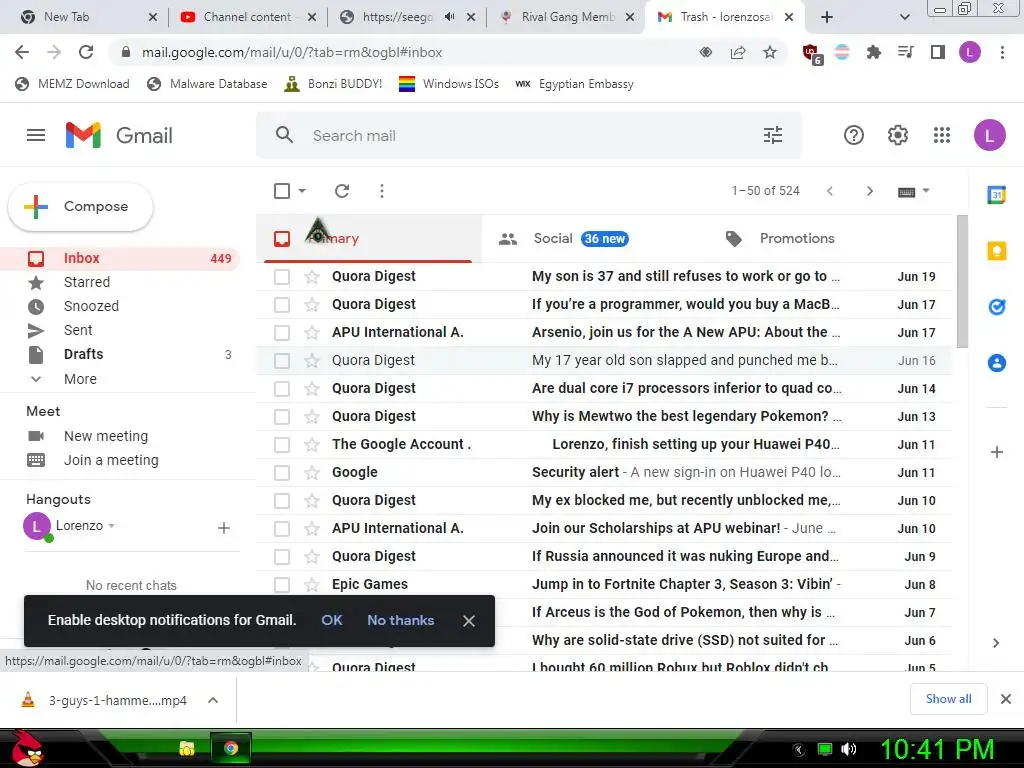Screen dimensions: 1024x768
Task: Open Google Tasks side panel icon
Action: [x=997, y=306]
